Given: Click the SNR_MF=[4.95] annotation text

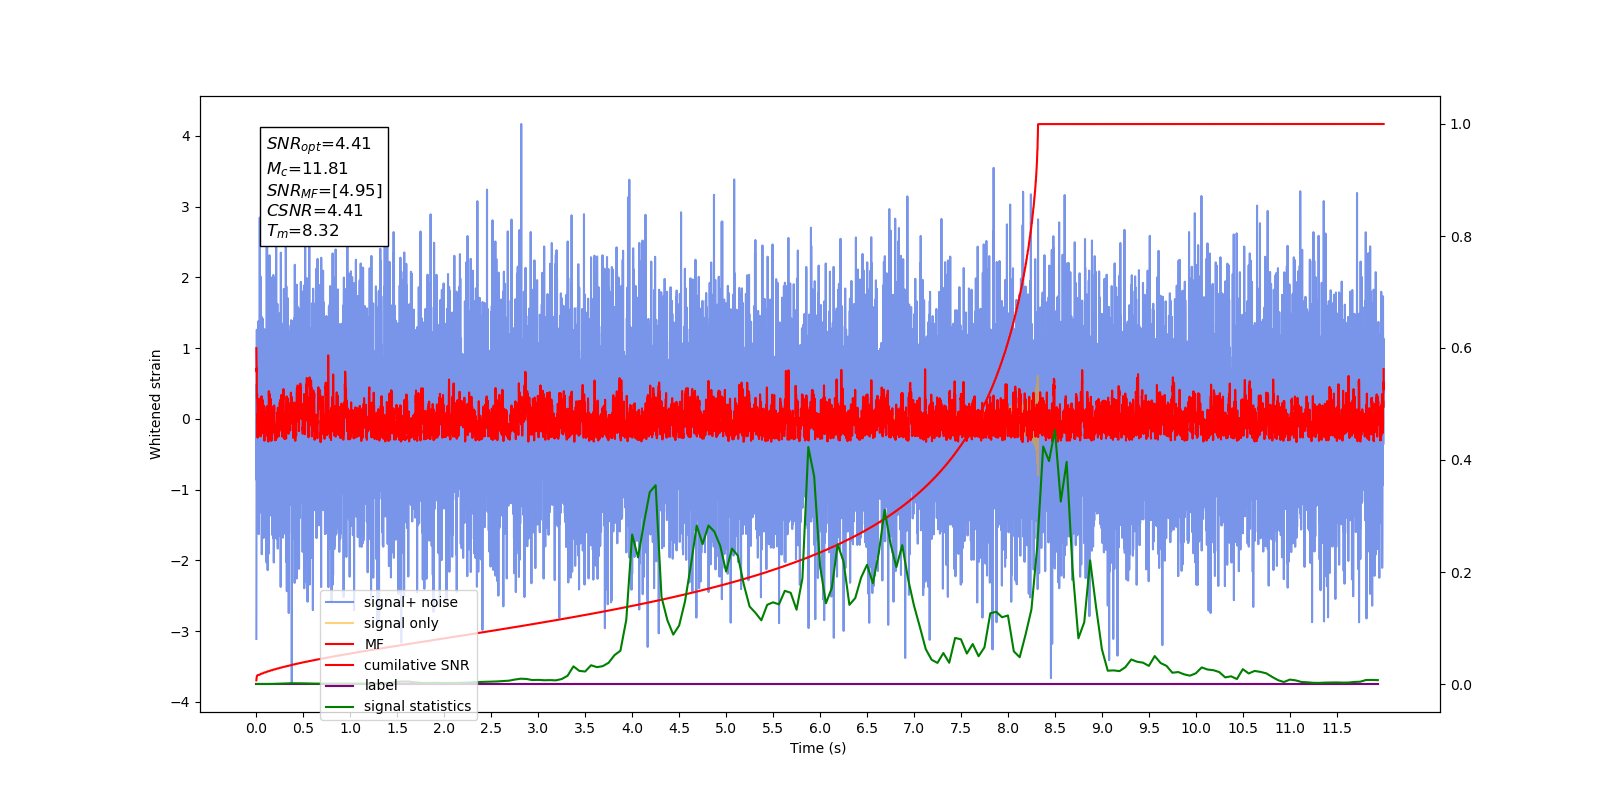Looking at the screenshot, I should [x=324, y=190].
